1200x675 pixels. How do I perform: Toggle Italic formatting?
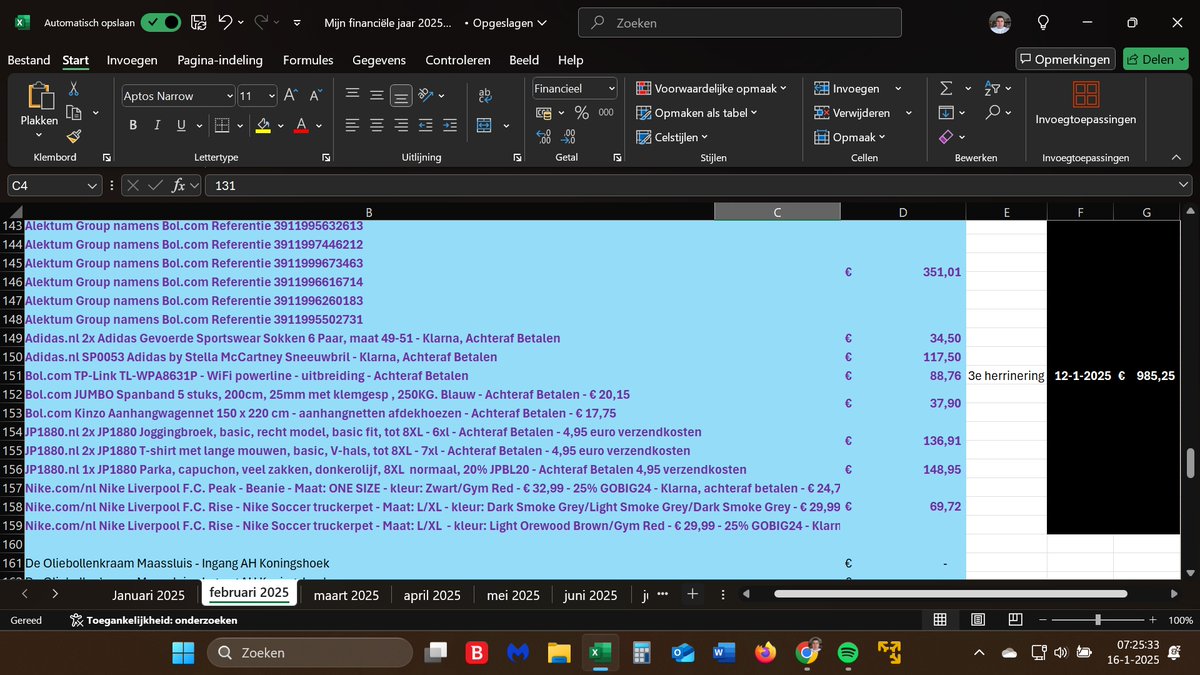click(x=157, y=125)
